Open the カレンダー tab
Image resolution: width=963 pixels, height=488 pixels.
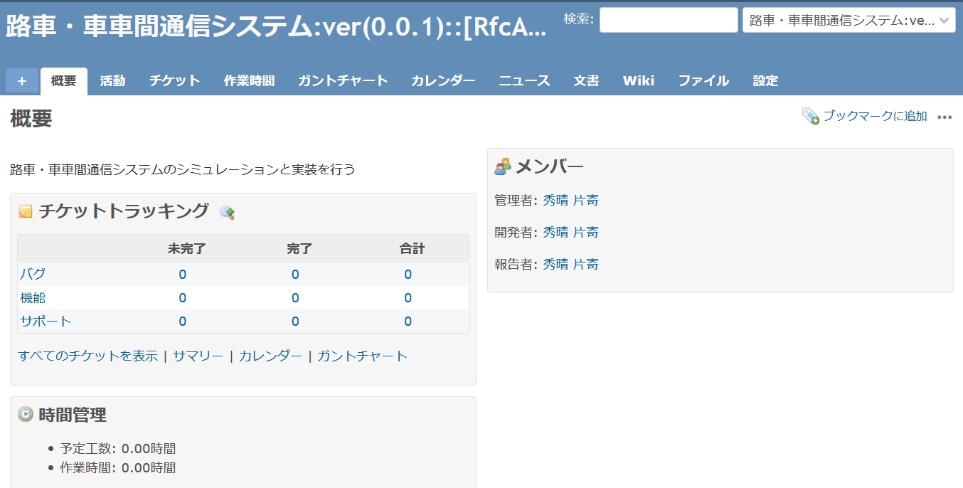[443, 81]
